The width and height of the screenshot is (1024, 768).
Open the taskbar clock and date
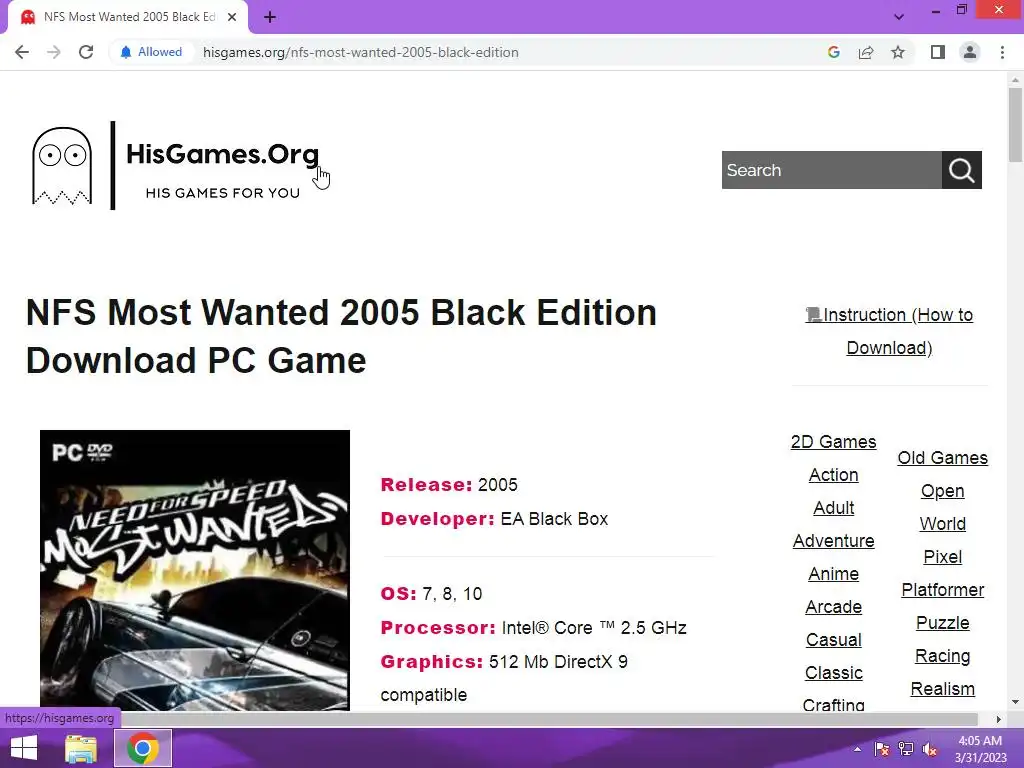pos(980,749)
